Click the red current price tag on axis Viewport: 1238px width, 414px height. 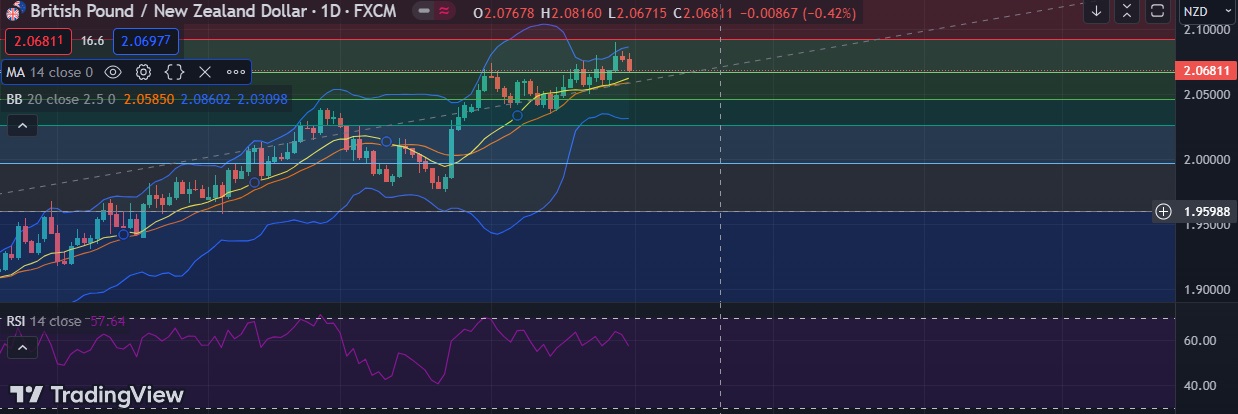tap(1205, 72)
